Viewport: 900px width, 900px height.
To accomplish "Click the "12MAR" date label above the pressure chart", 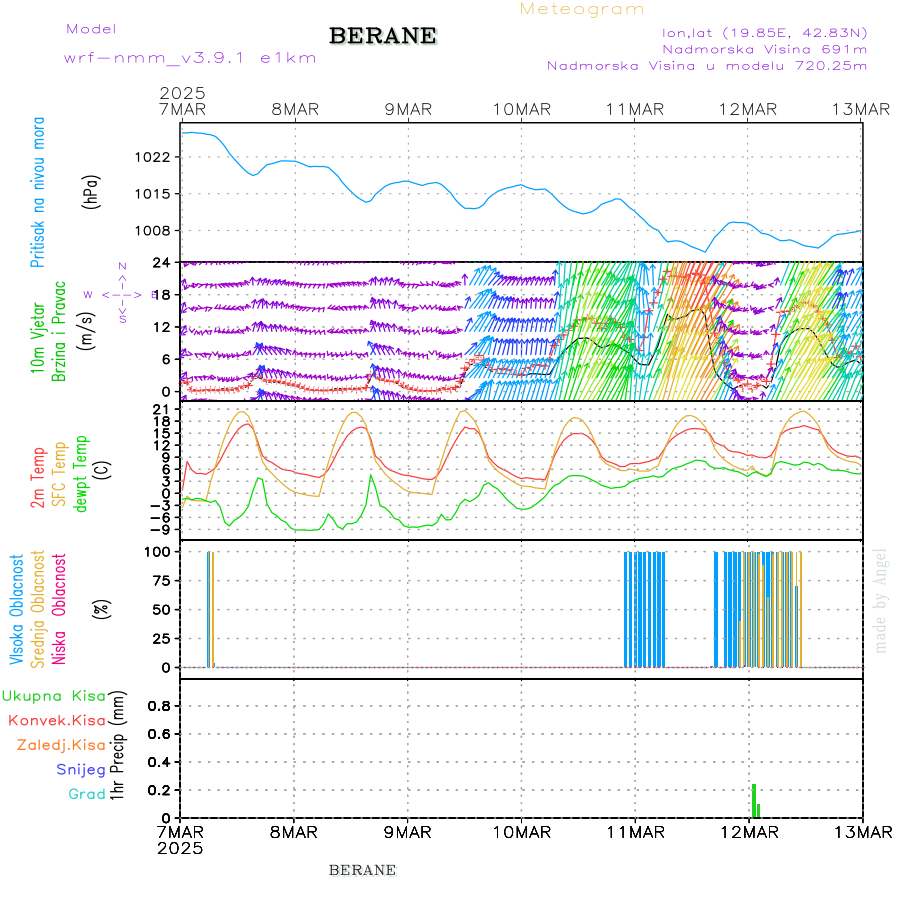I will (x=748, y=109).
